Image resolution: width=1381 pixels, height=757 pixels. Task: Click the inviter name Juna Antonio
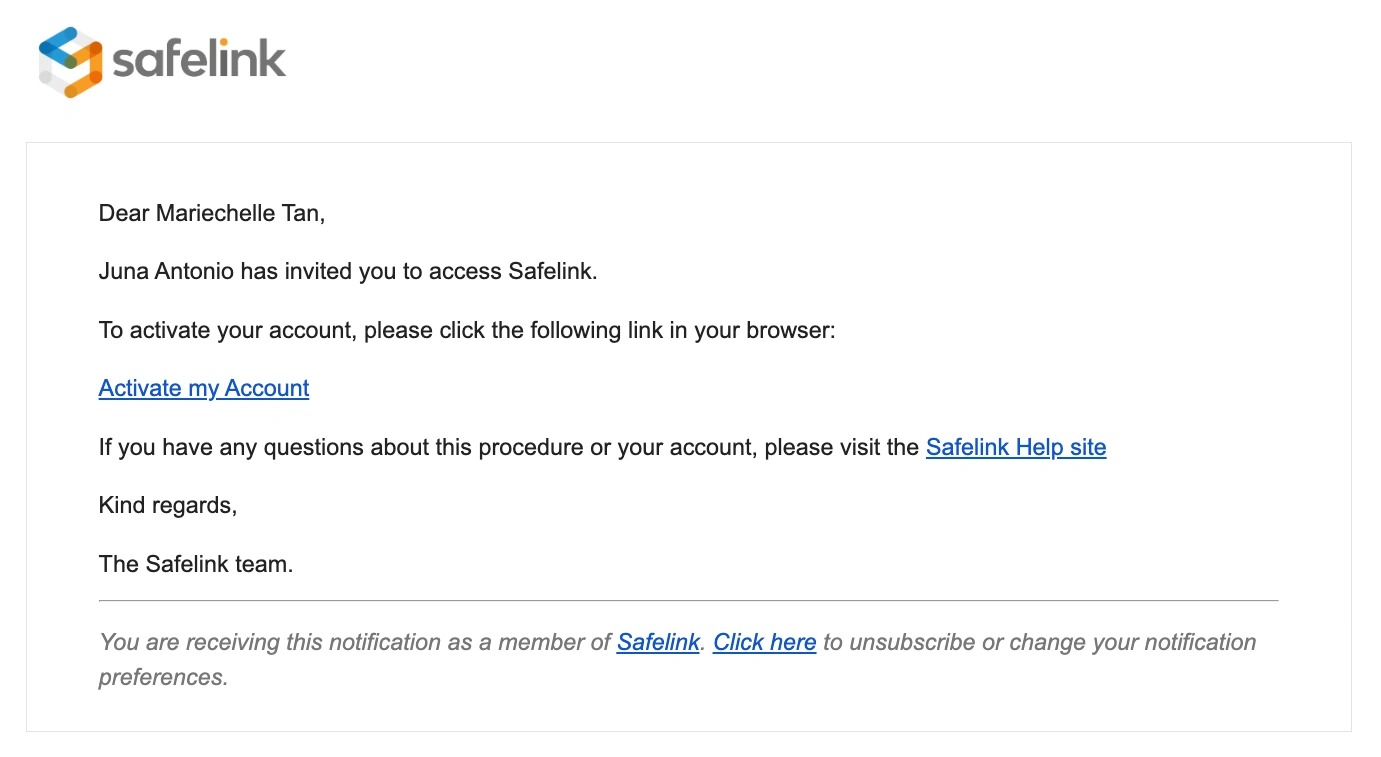[166, 271]
